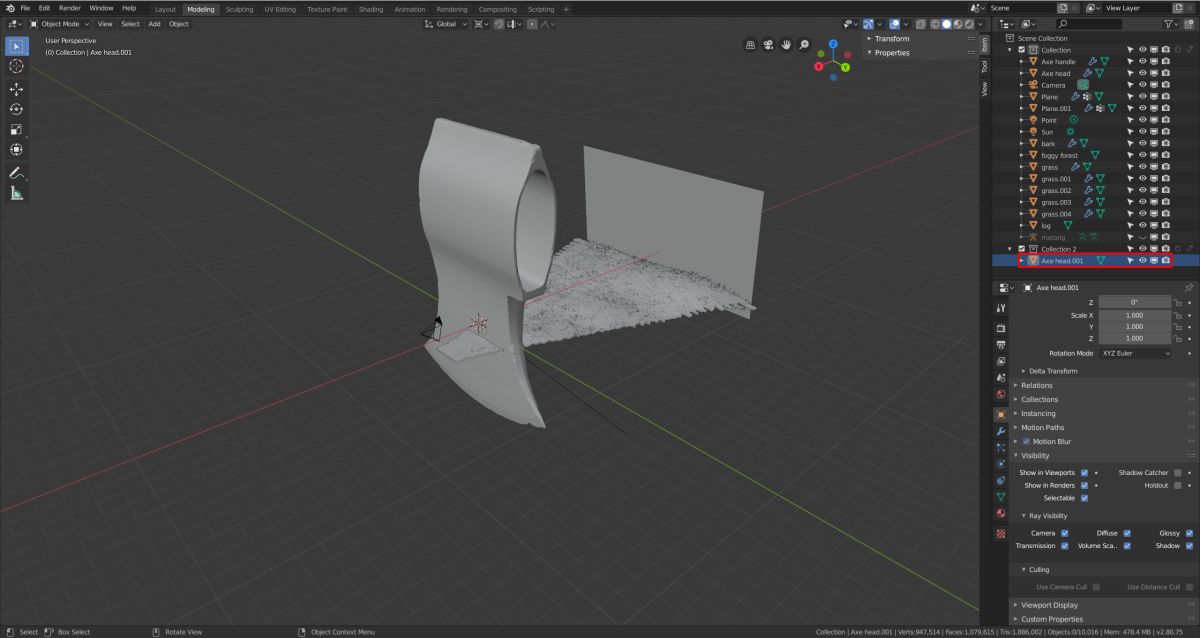Viewport: 1200px width, 638px height.
Task: Select the Select Box tool
Action: point(16,46)
